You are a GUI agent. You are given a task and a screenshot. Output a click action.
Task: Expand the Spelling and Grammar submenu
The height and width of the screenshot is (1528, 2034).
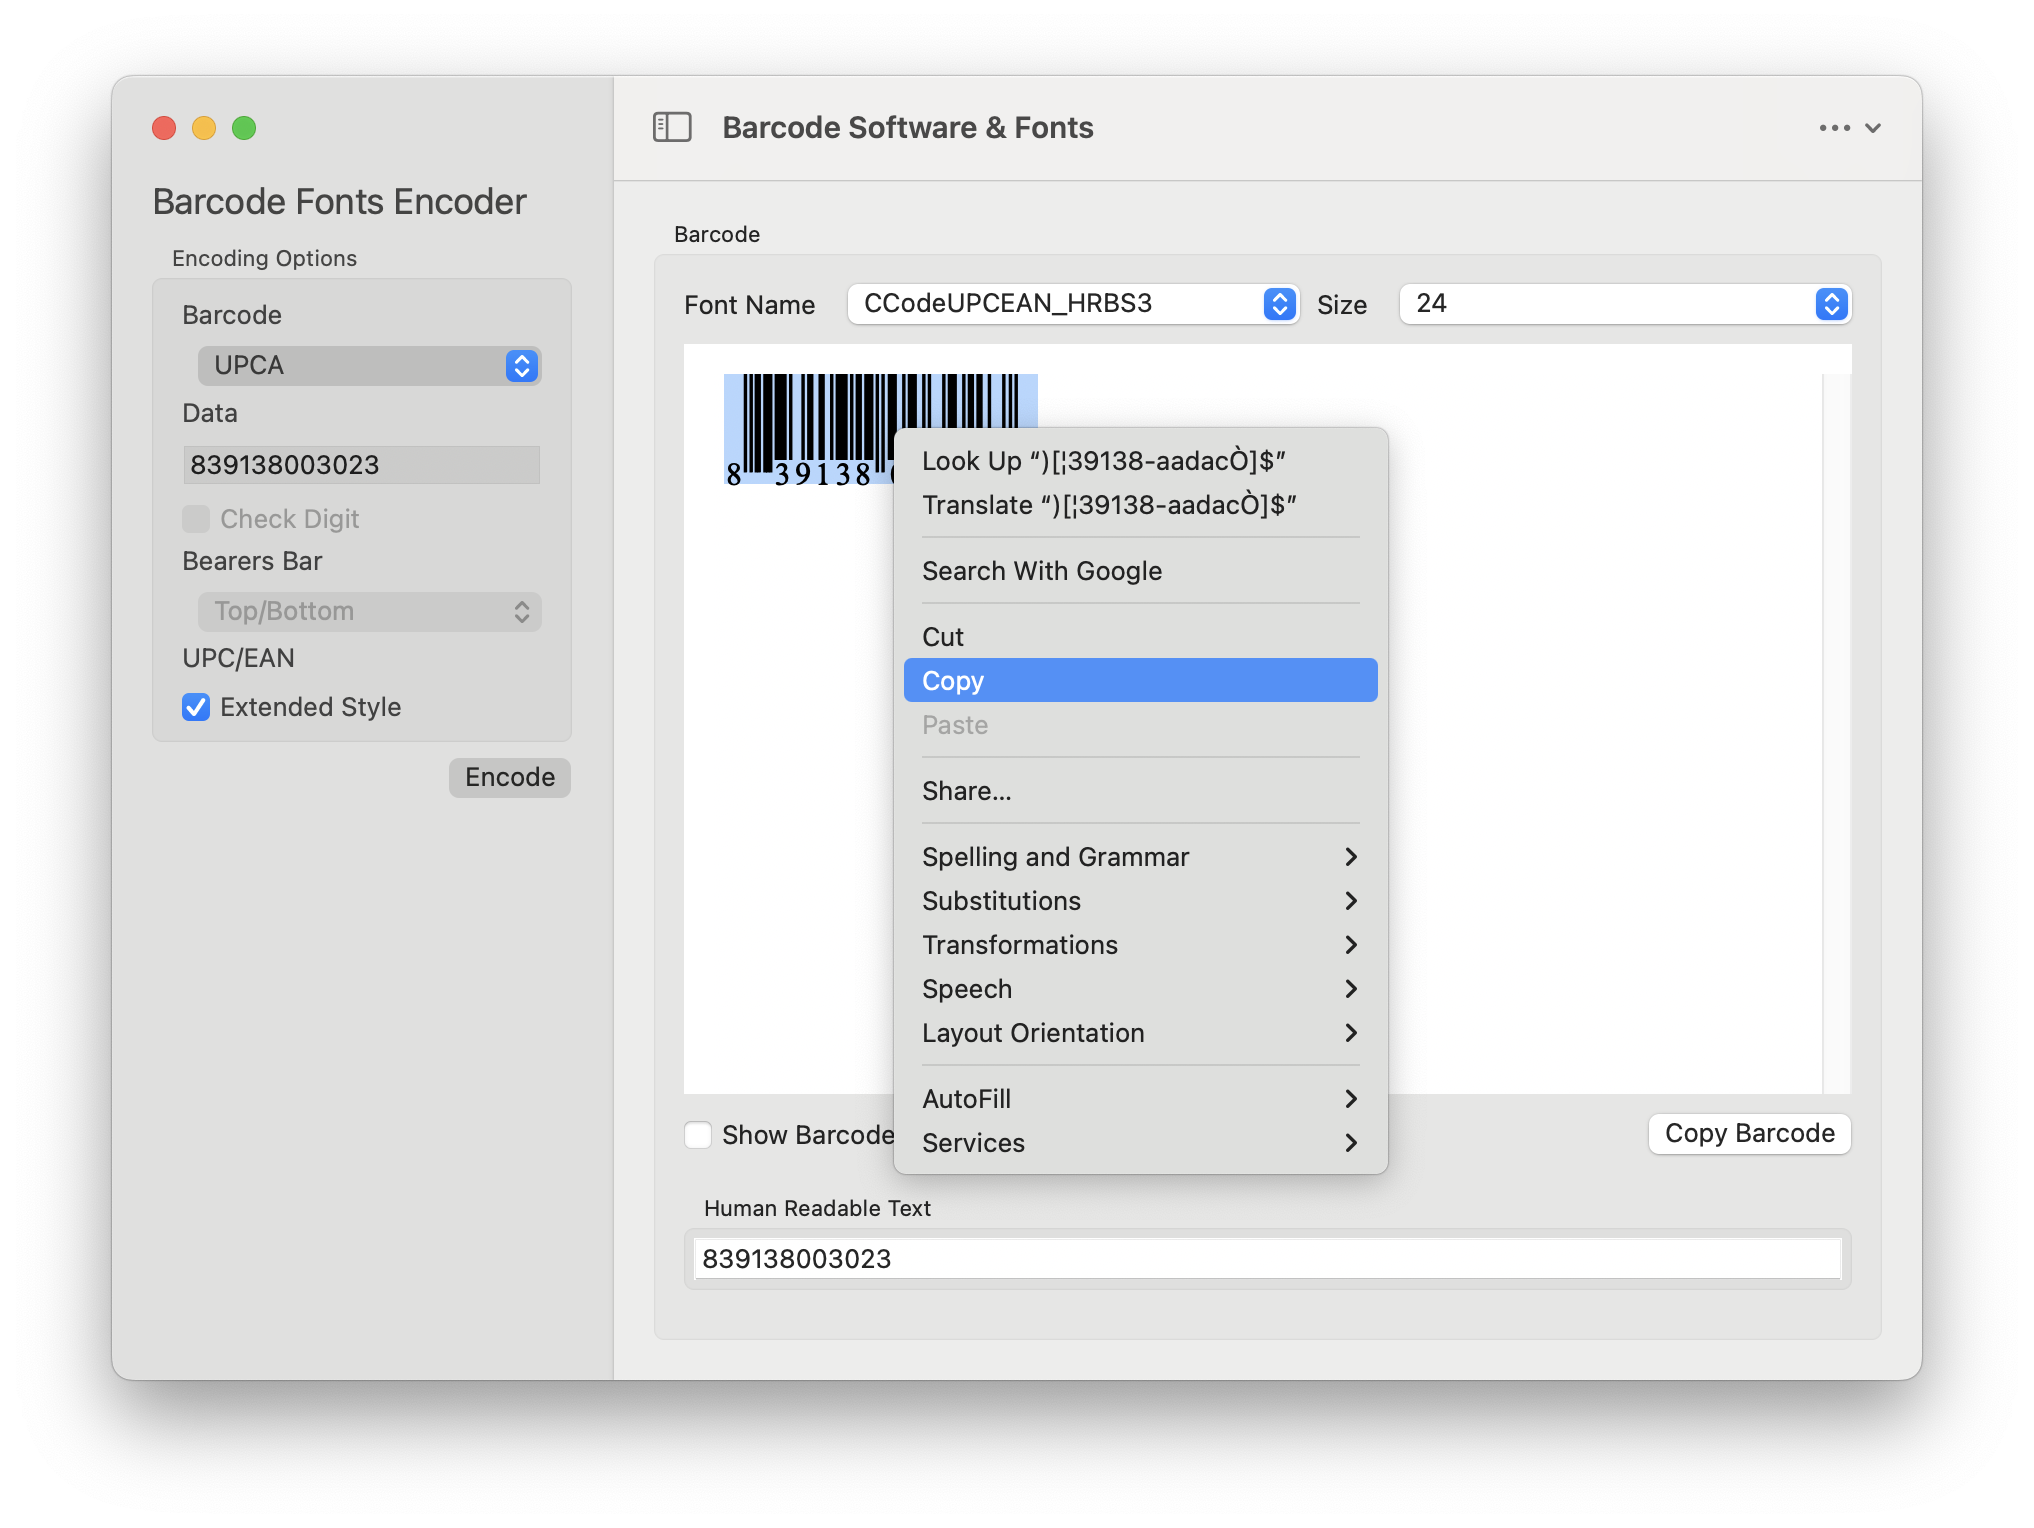pos(1140,857)
